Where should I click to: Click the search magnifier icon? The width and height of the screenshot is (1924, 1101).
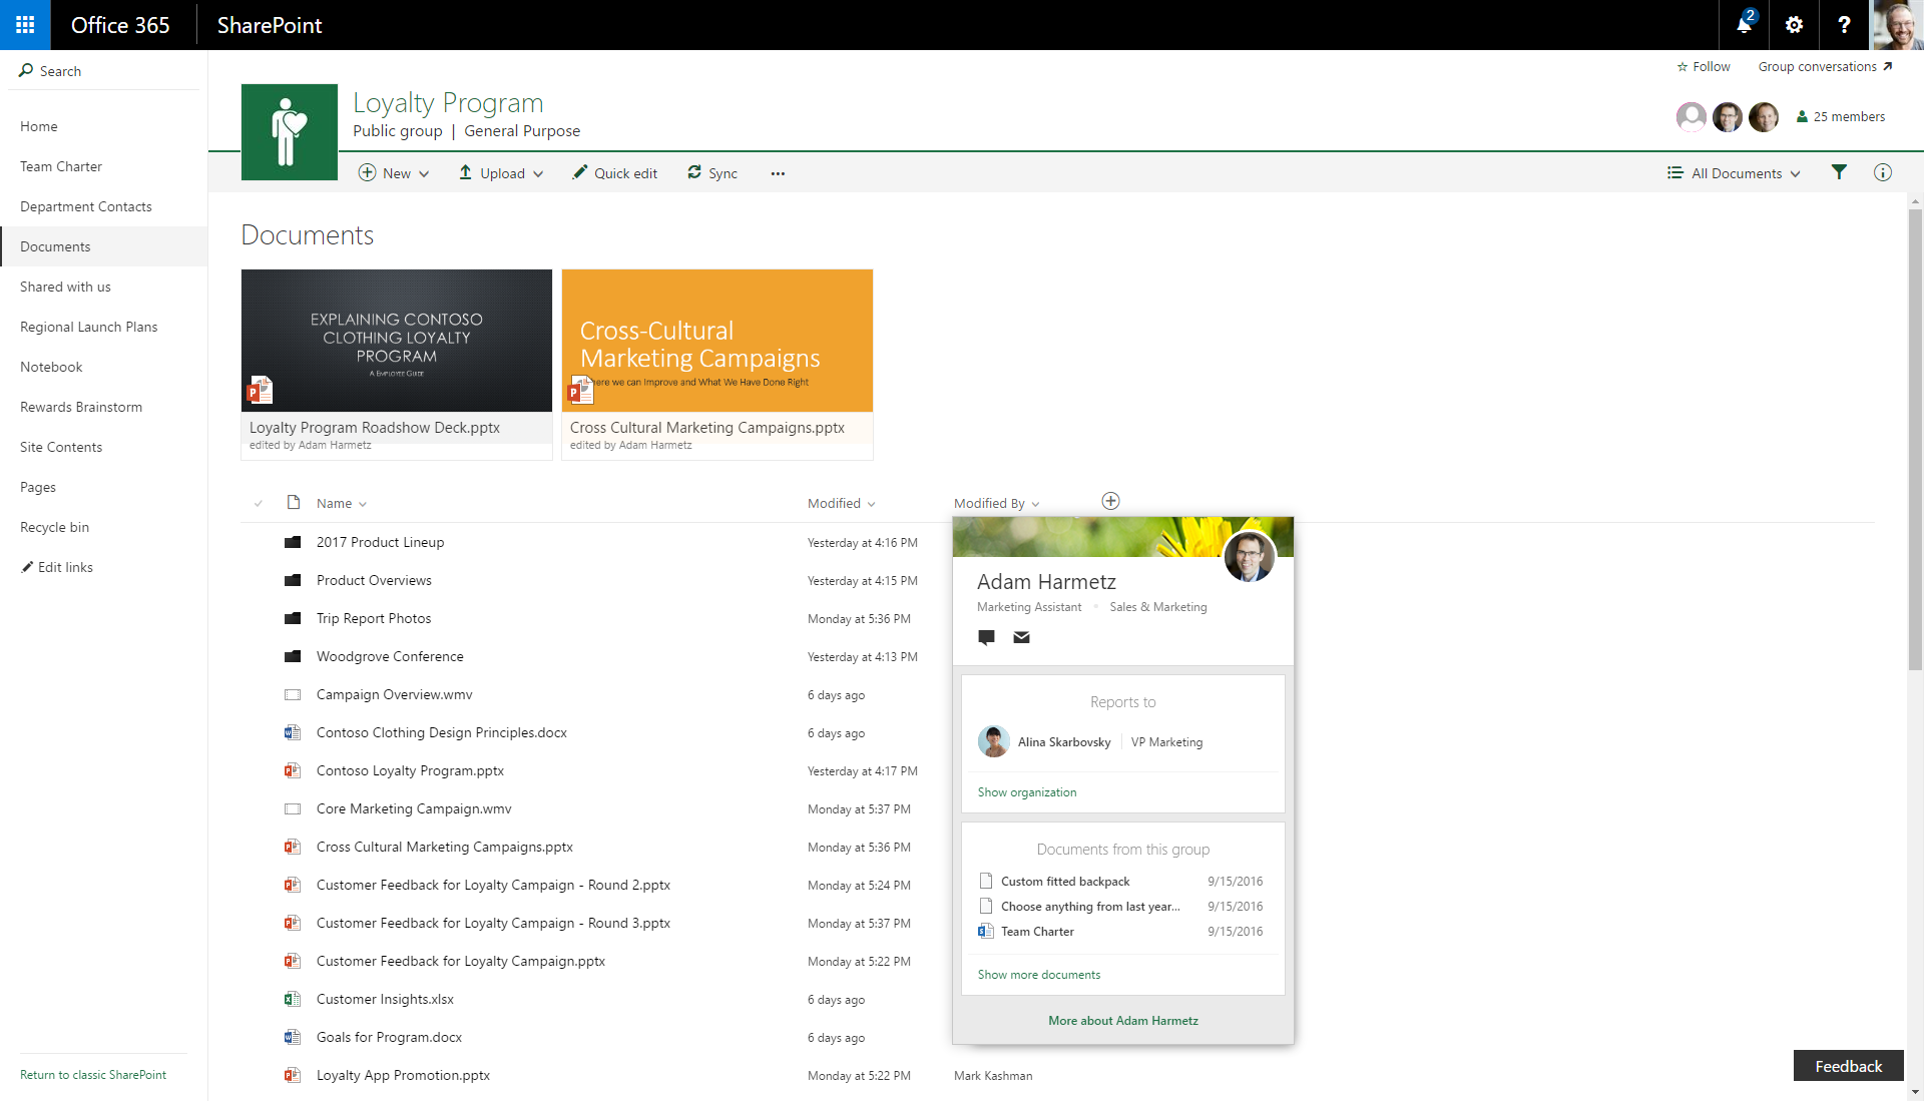[x=26, y=70]
